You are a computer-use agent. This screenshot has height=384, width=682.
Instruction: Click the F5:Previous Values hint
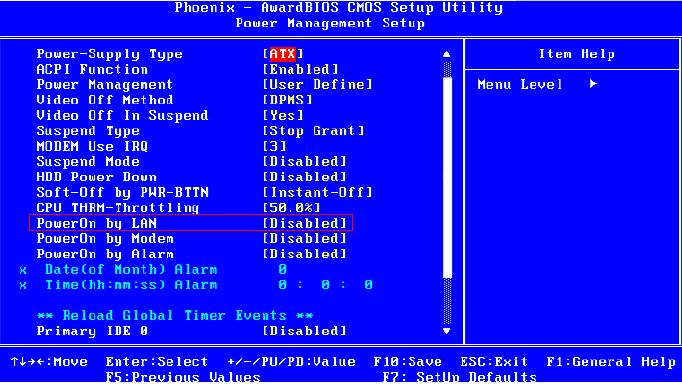(x=183, y=377)
